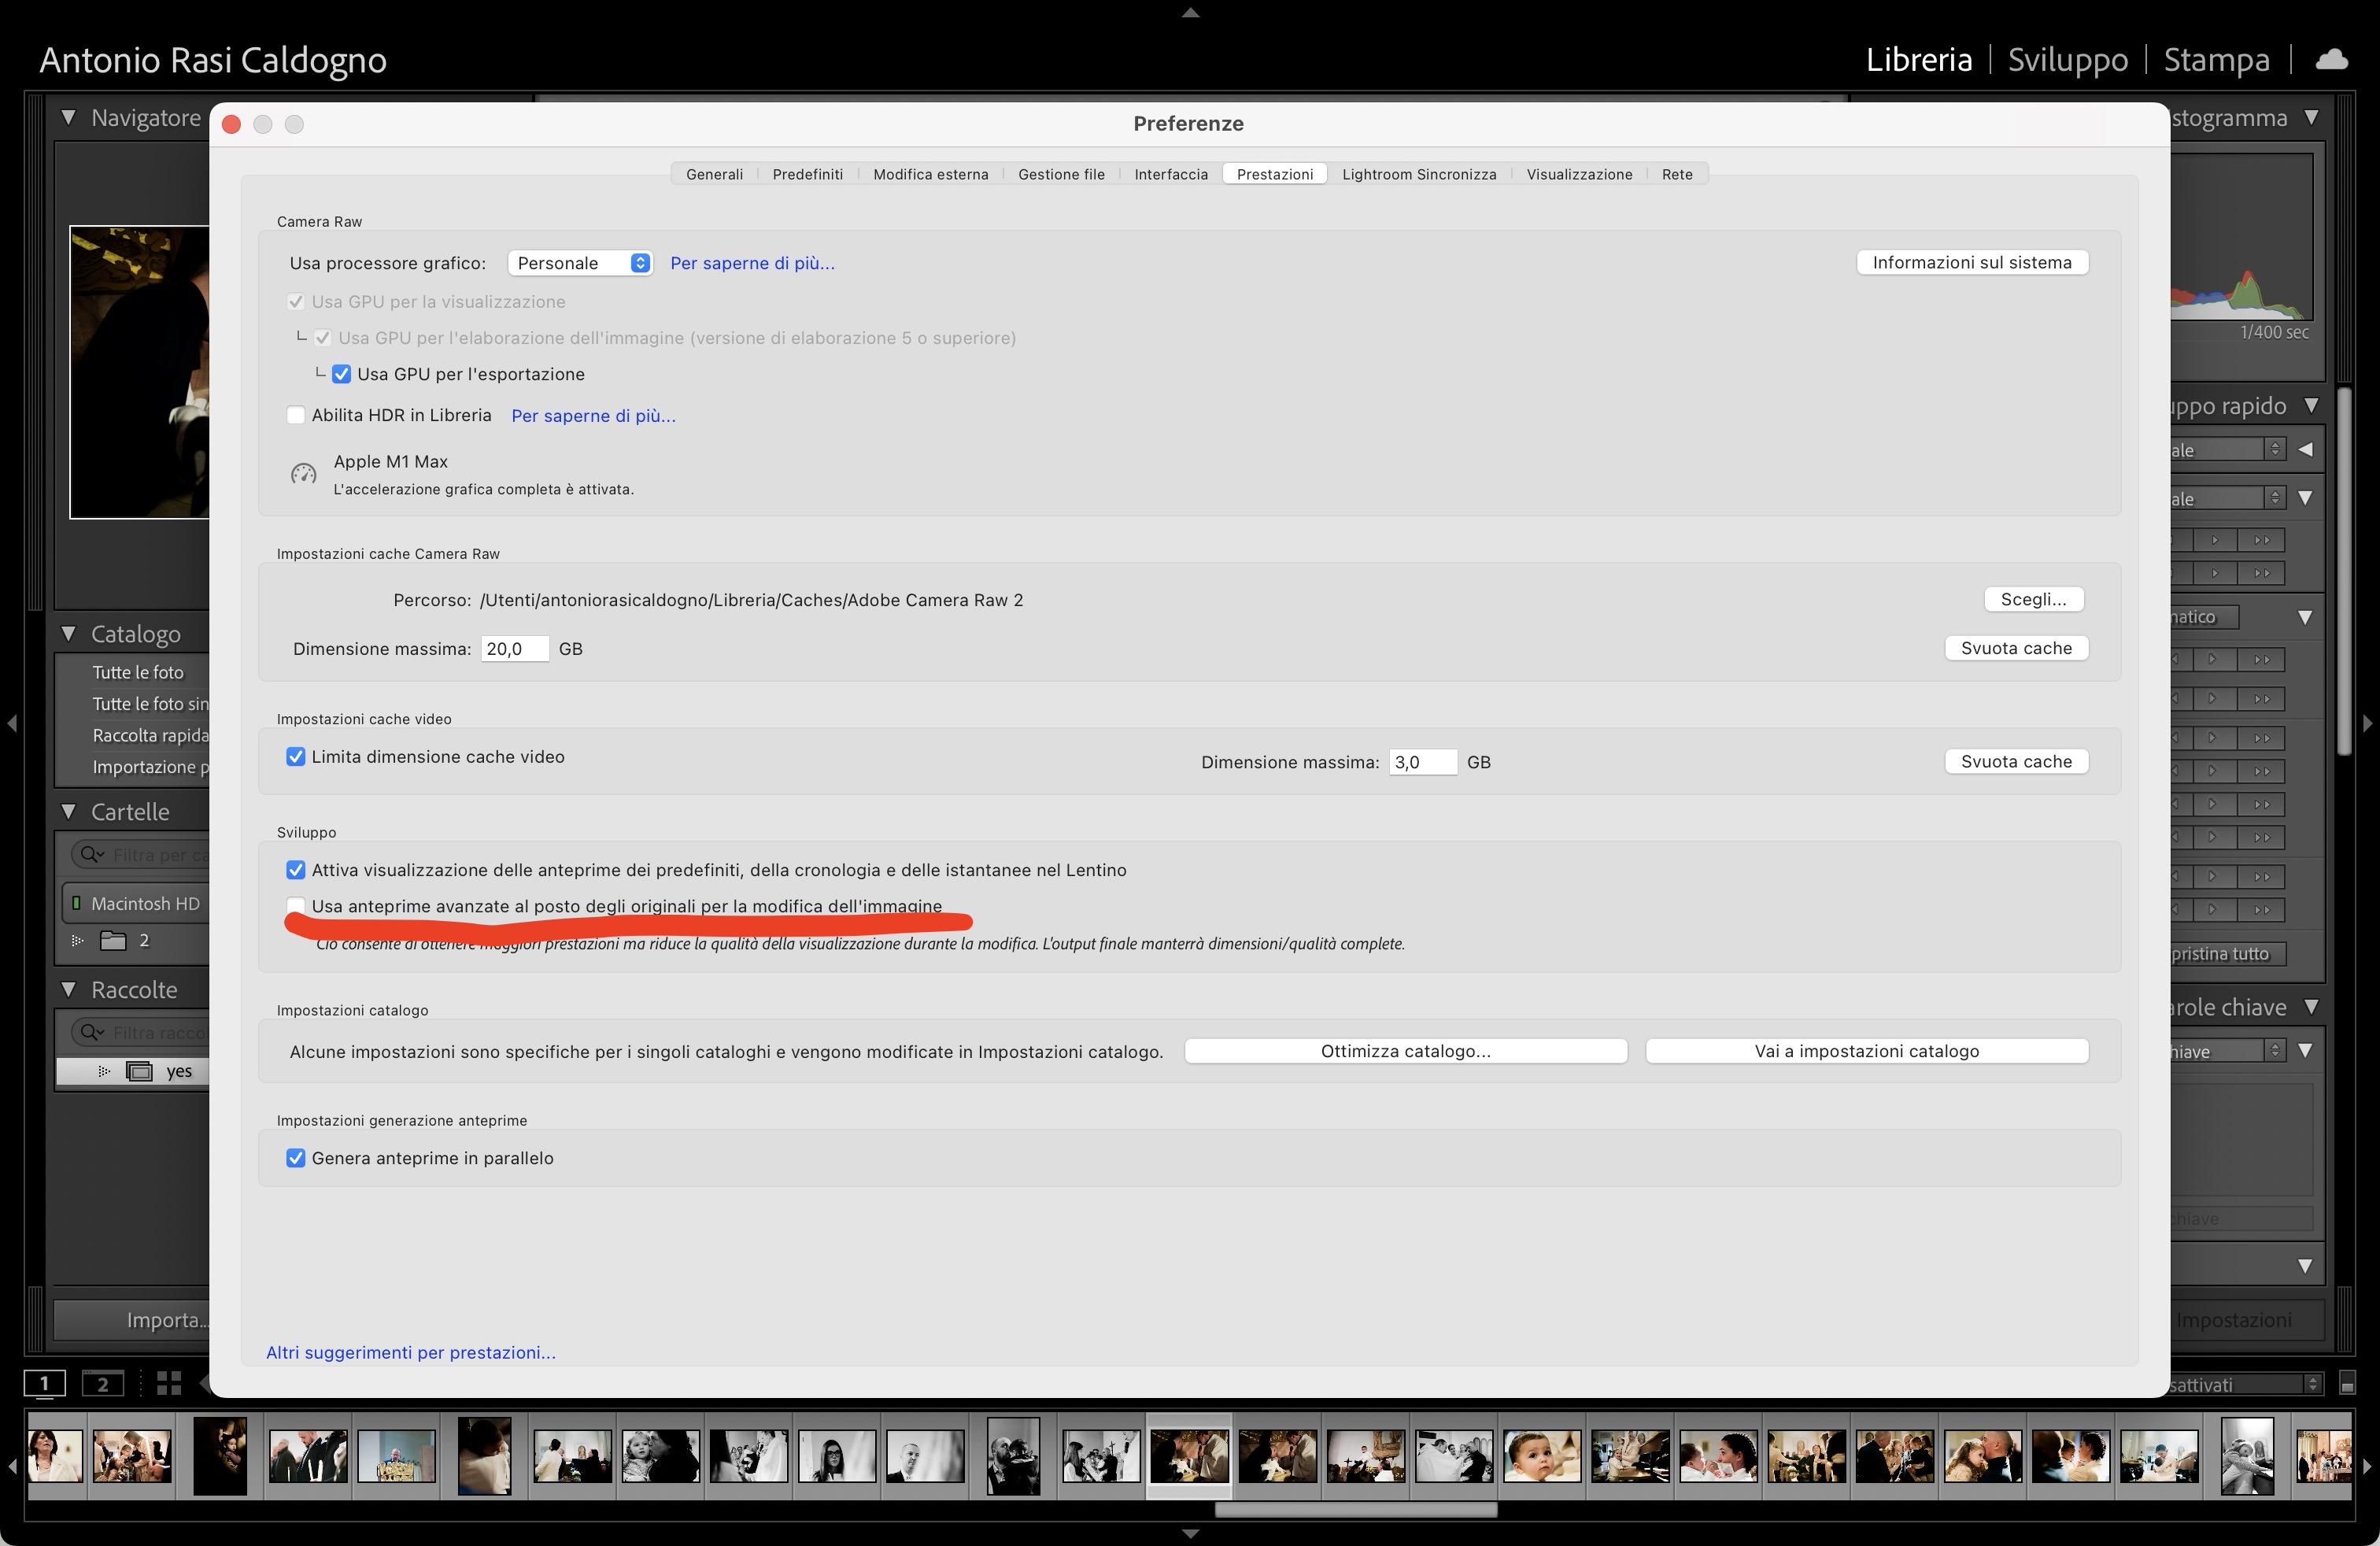The width and height of the screenshot is (2380, 1546).
Task: Click Informazioni sul sistema button
Action: pyautogui.click(x=1972, y=262)
